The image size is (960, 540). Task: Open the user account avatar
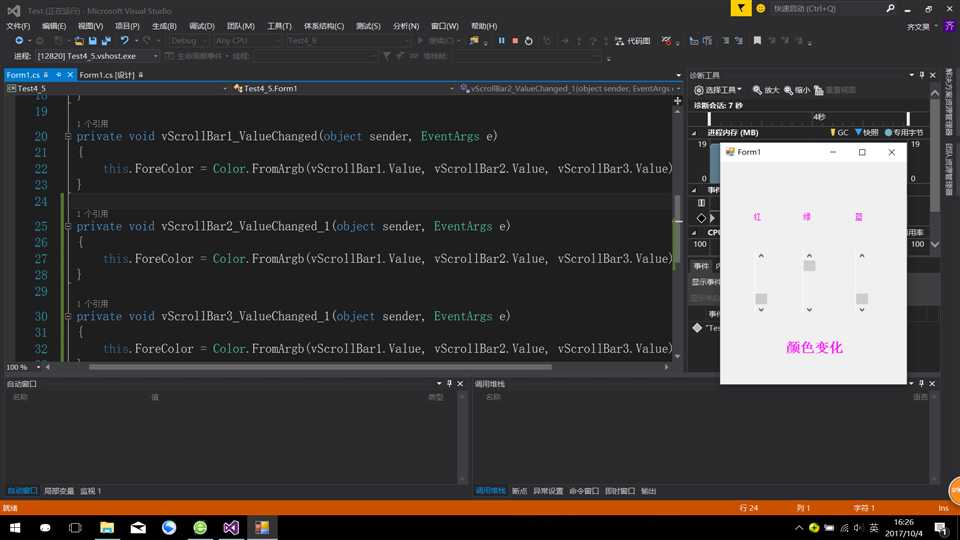[x=950, y=26]
